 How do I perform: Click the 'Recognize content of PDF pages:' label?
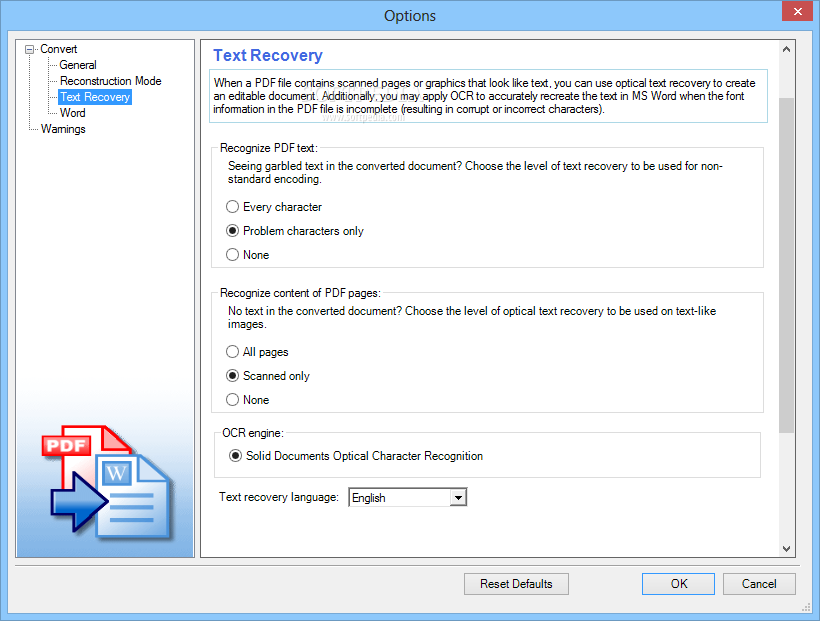pyautogui.click(x=300, y=293)
